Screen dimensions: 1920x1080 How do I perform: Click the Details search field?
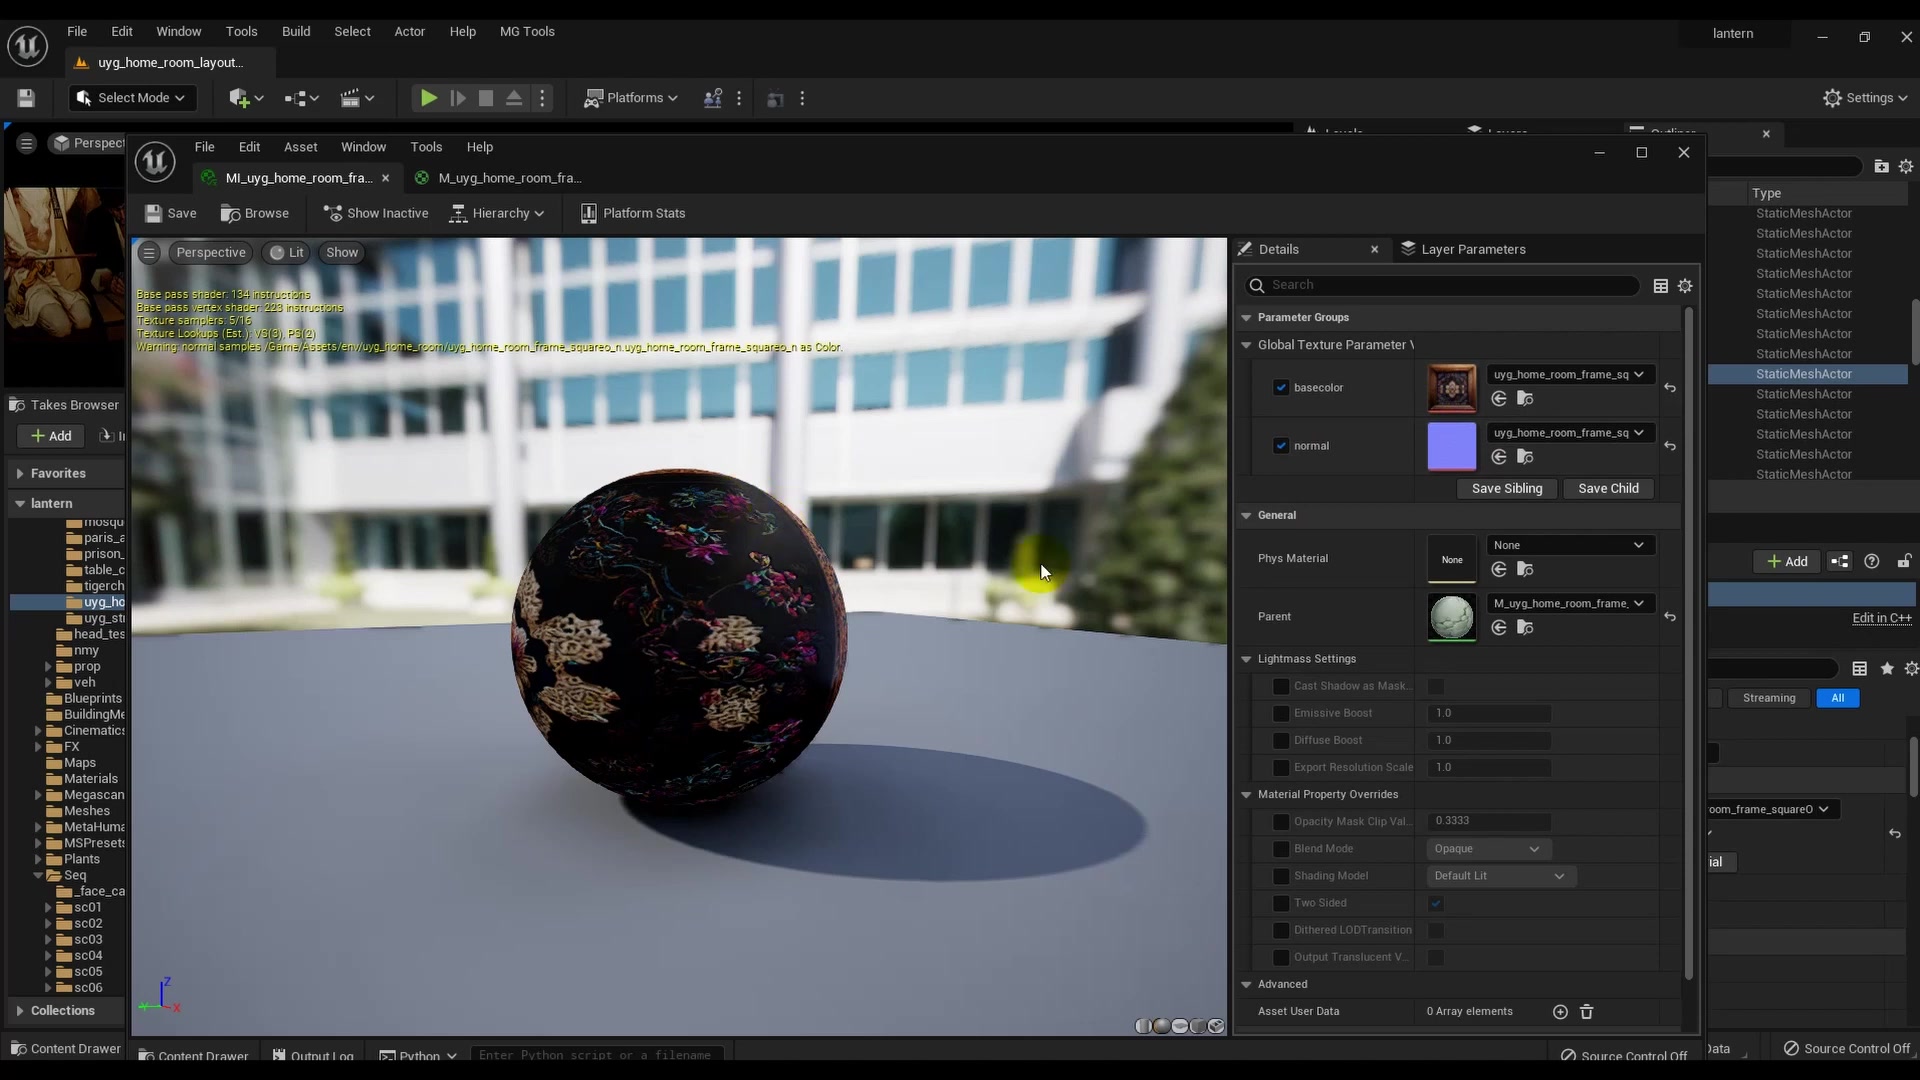pyautogui.click(x=1441, y=285)
